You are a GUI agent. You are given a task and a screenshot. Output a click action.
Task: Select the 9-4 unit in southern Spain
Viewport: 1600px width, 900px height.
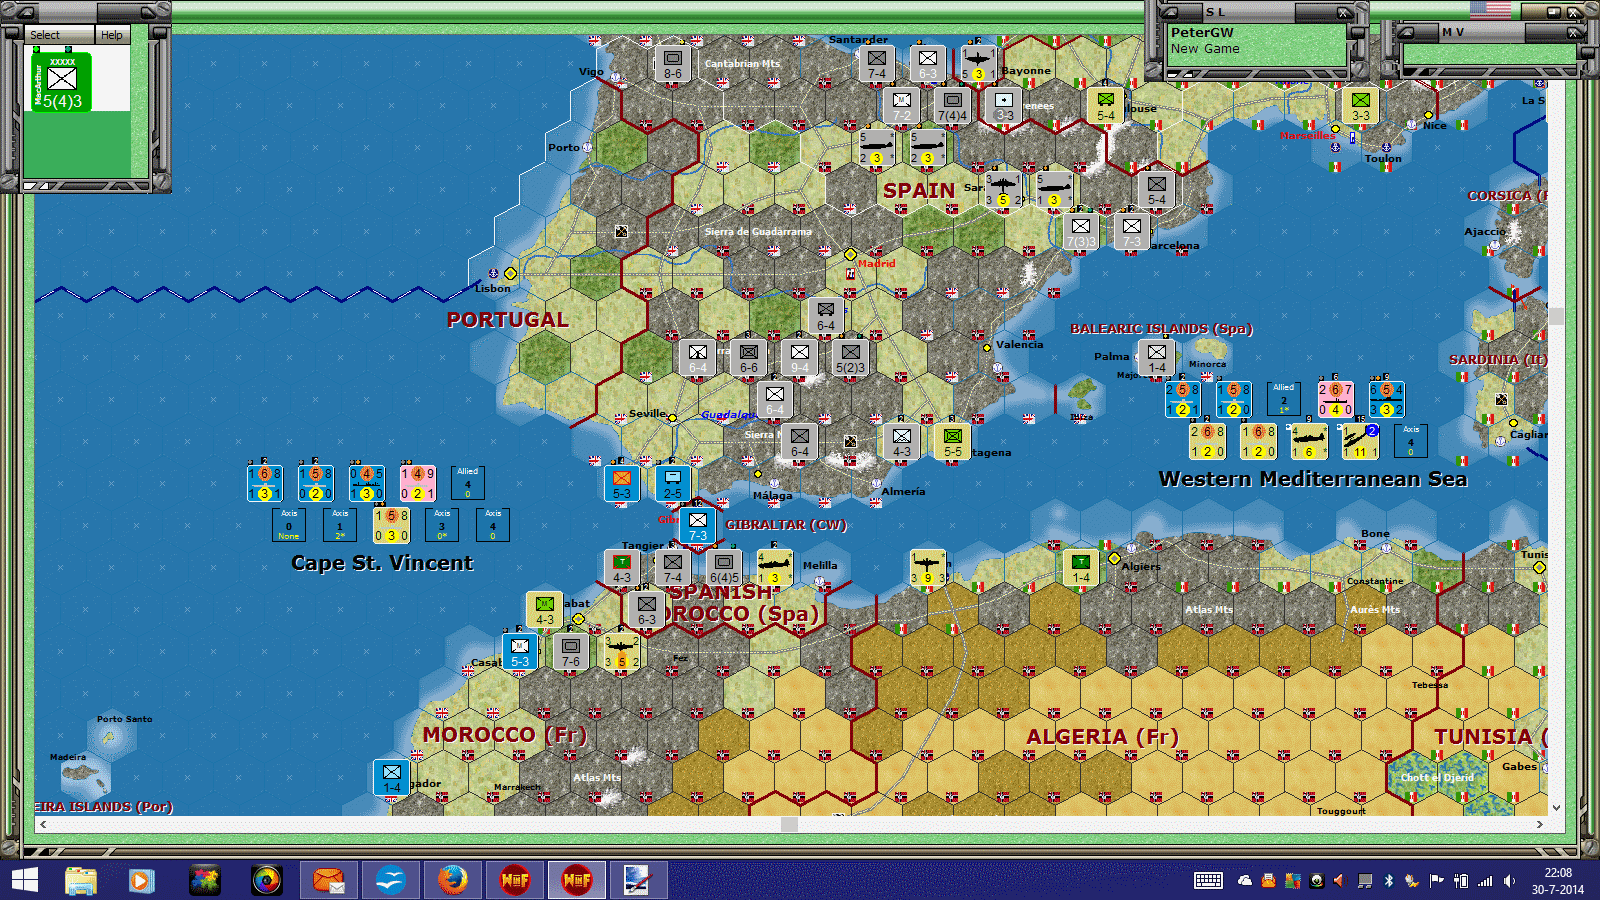click(x=800, y=358)
